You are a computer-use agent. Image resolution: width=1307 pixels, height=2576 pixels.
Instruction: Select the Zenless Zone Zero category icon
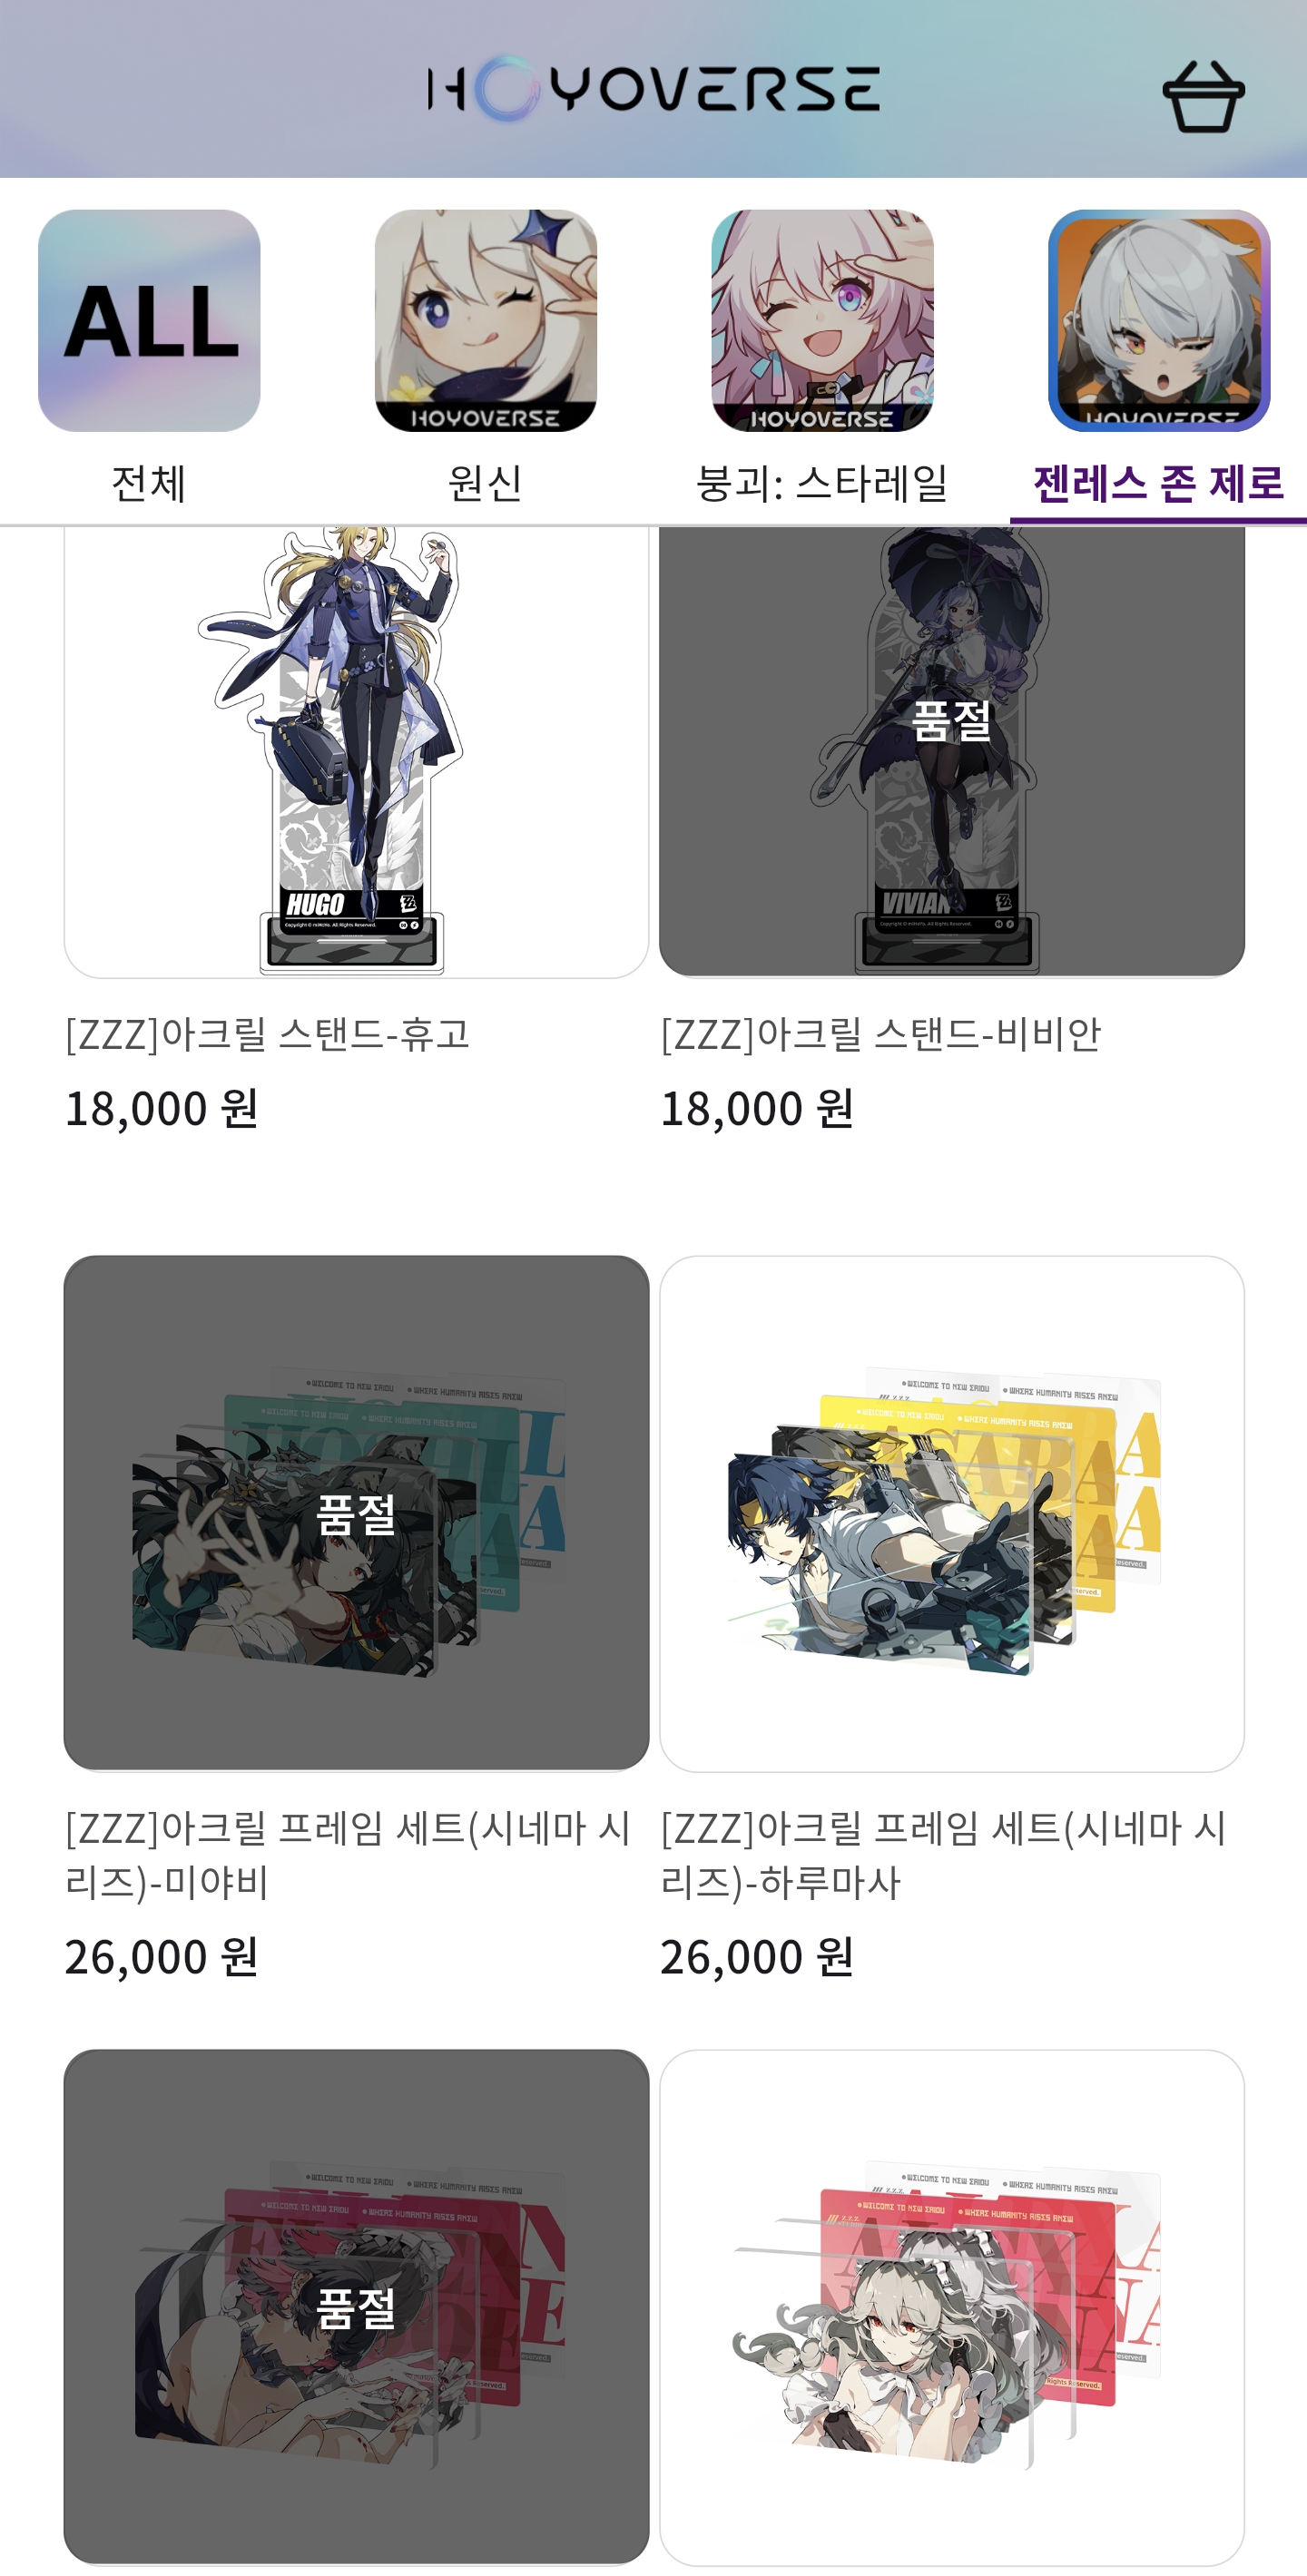click(1159, 321)
